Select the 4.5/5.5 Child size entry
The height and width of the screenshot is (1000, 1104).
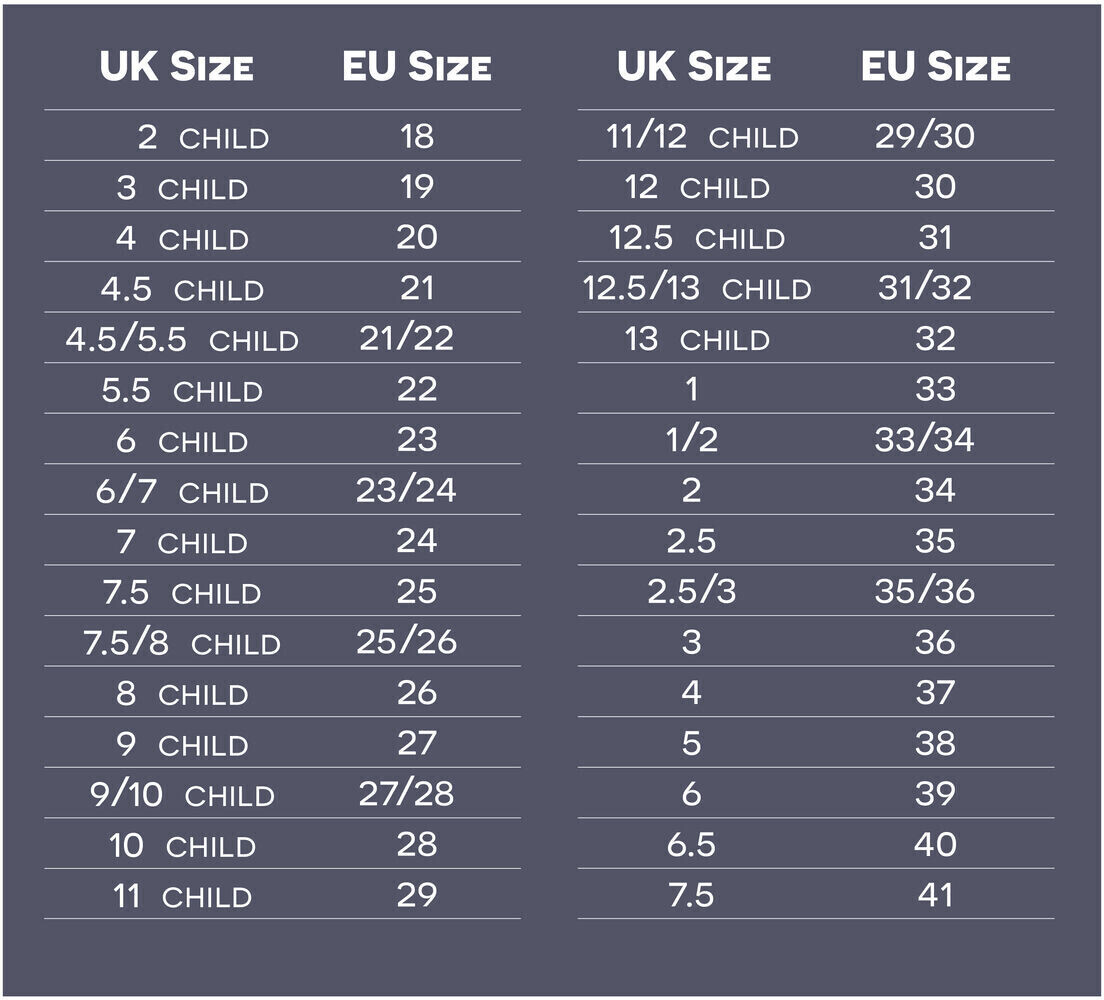[x=182, y=339]
